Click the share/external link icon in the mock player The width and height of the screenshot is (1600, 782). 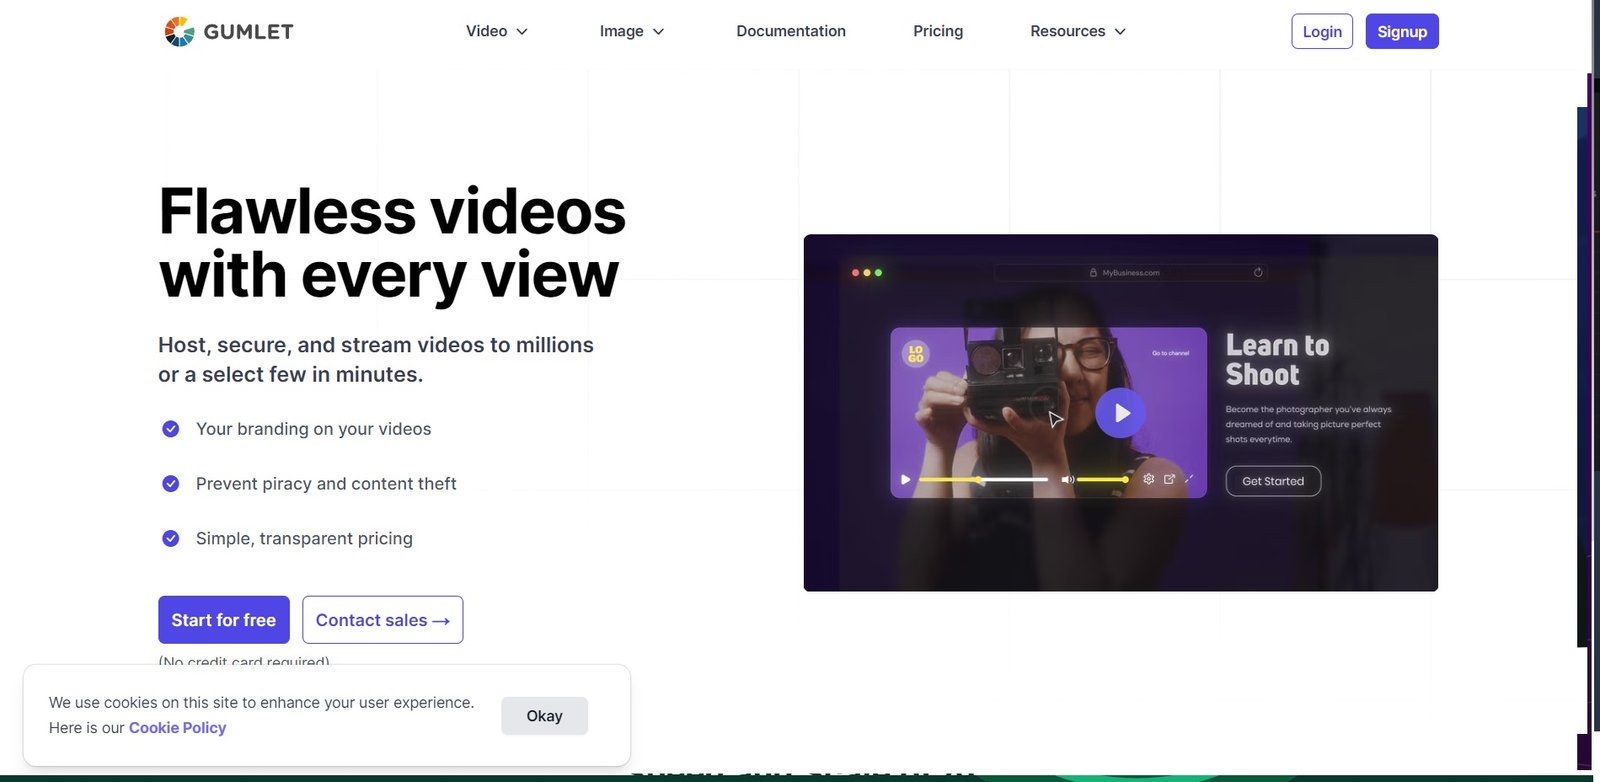coord(1169,479)
